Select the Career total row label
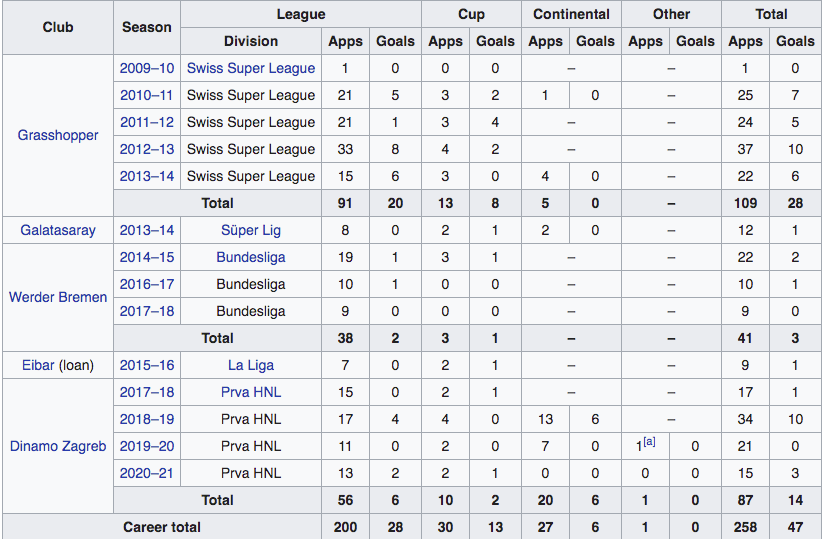Screen dimensions: 822x539 coord(161,527)
